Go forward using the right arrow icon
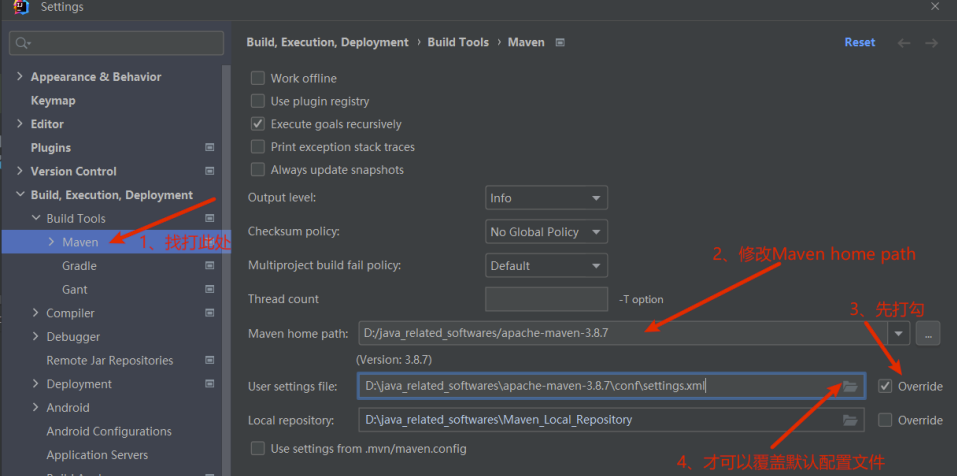 [x=931, y=43]
